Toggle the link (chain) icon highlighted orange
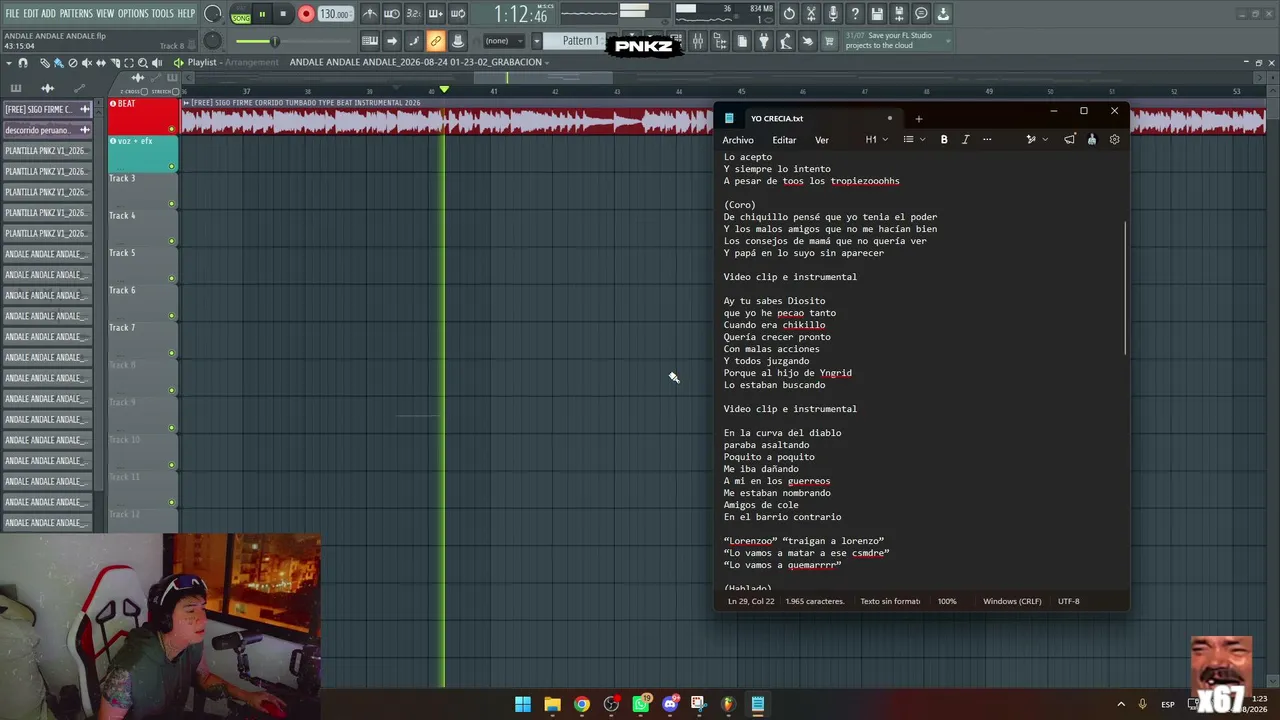Viewport: 1280px width, 720px height. (435, 41)
